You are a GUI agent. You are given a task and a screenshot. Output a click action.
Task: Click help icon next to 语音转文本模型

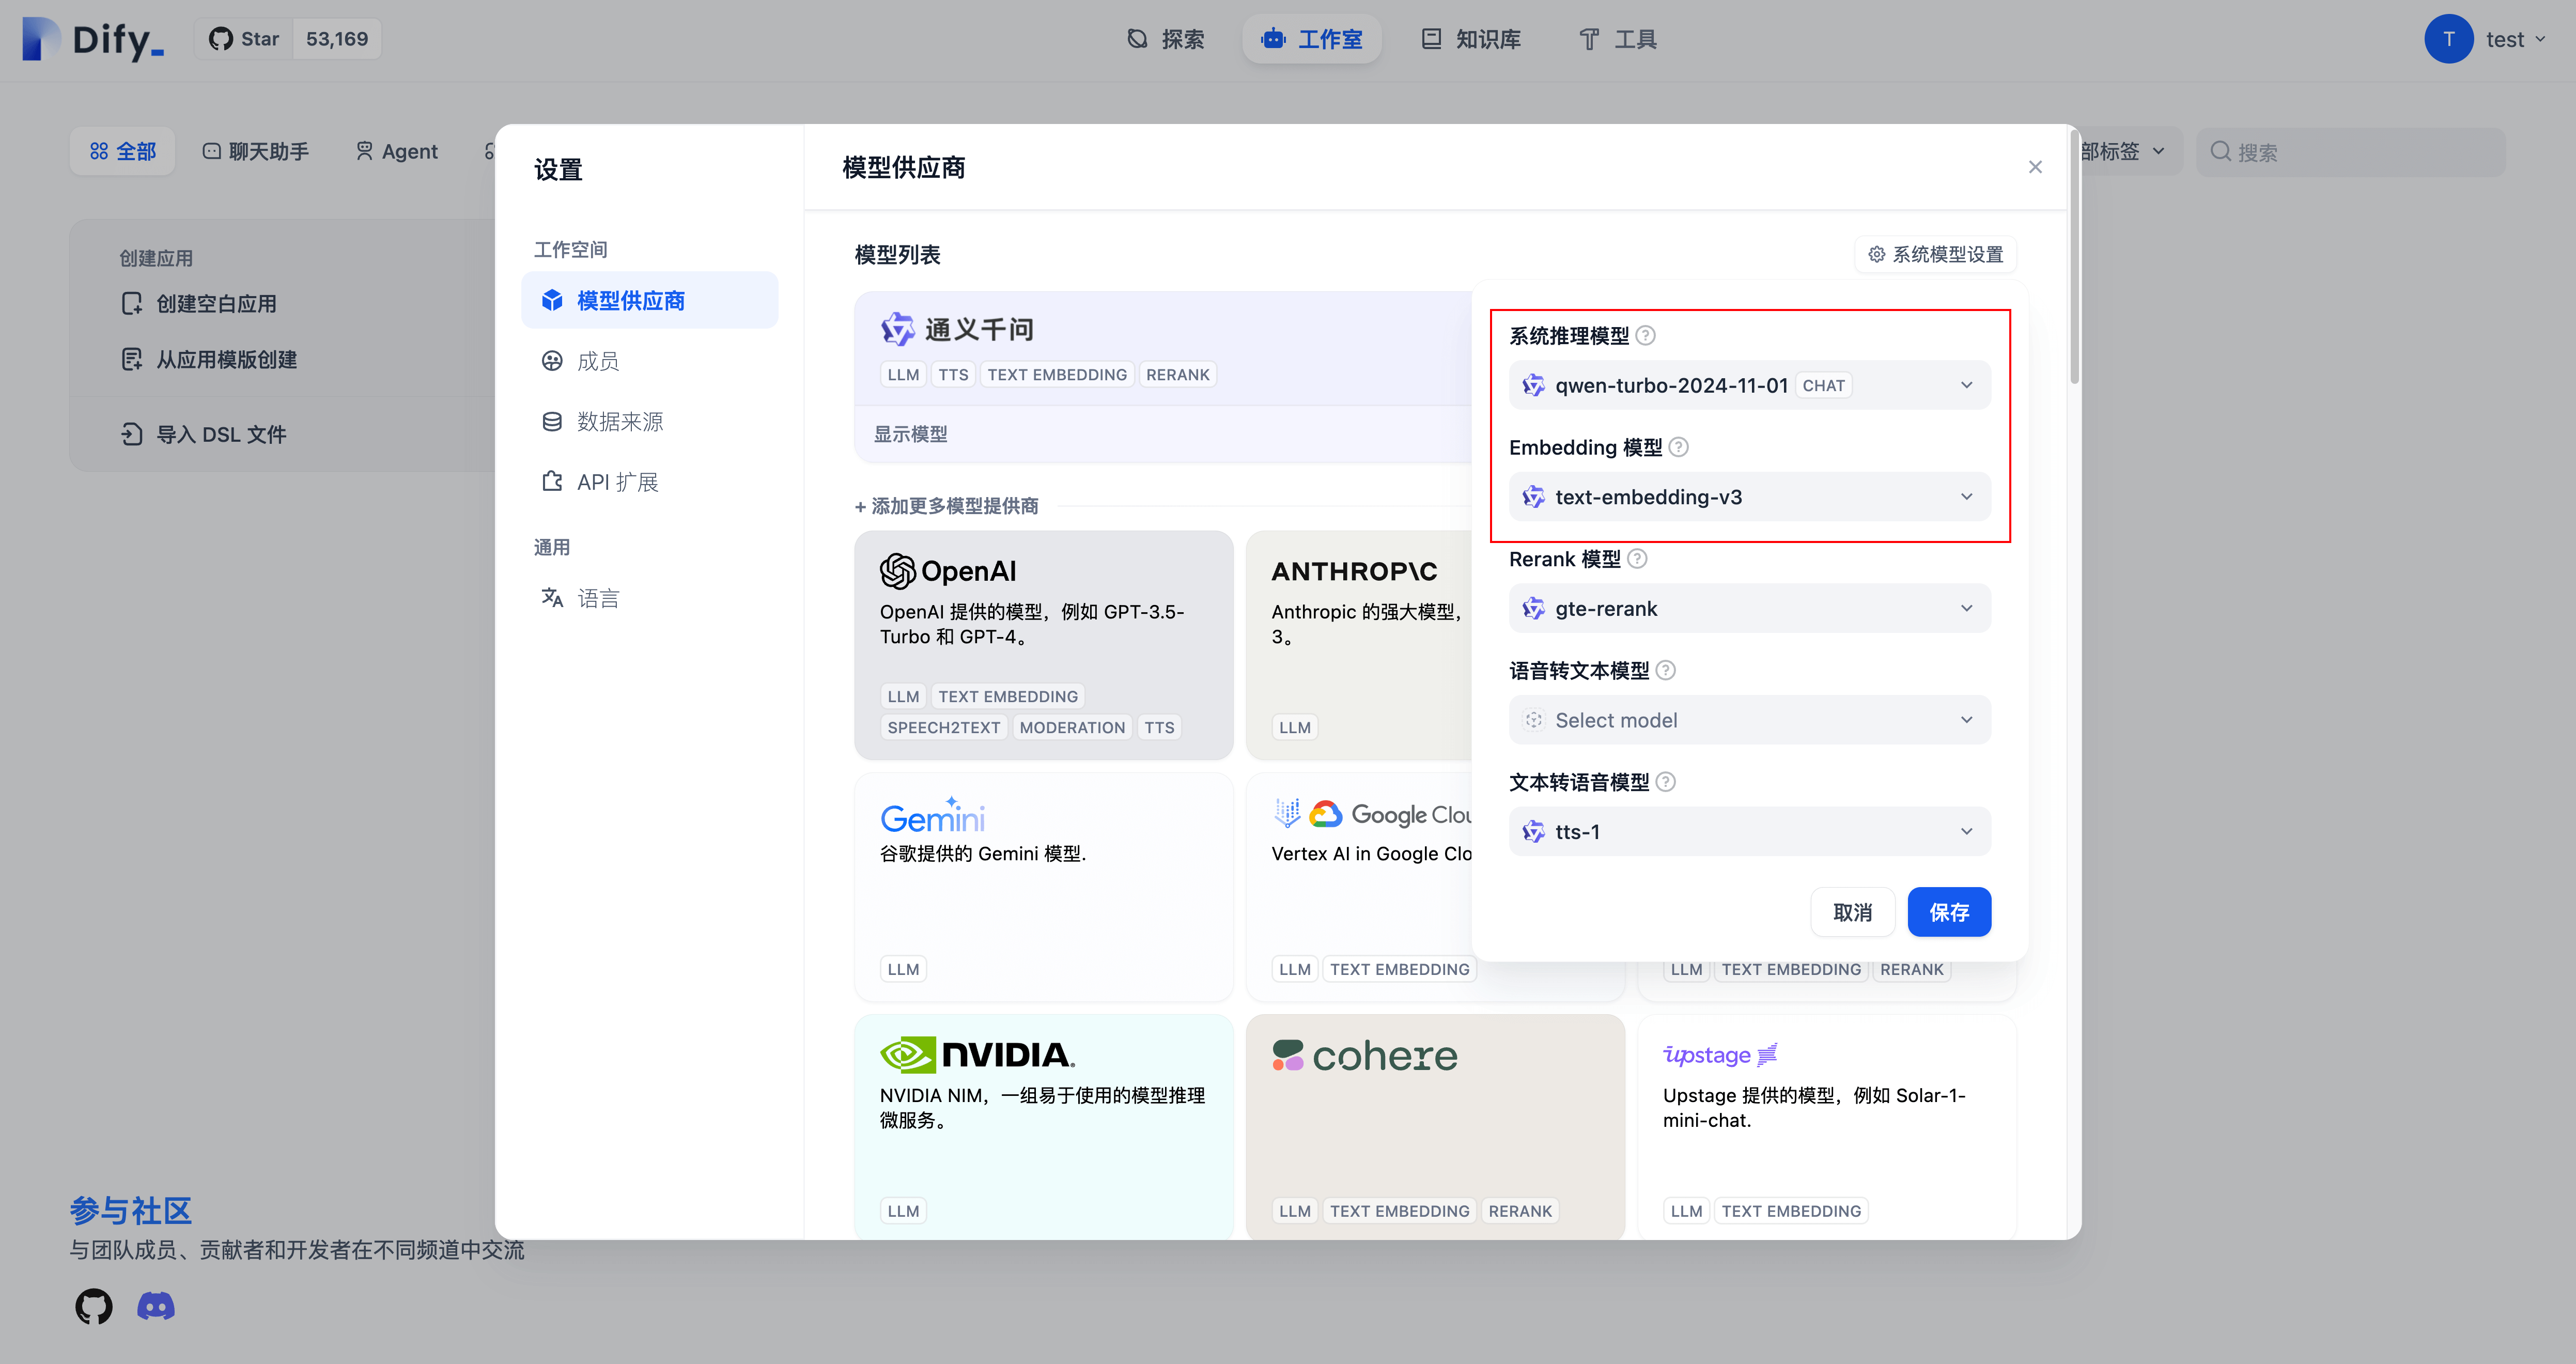[1666, 670]
